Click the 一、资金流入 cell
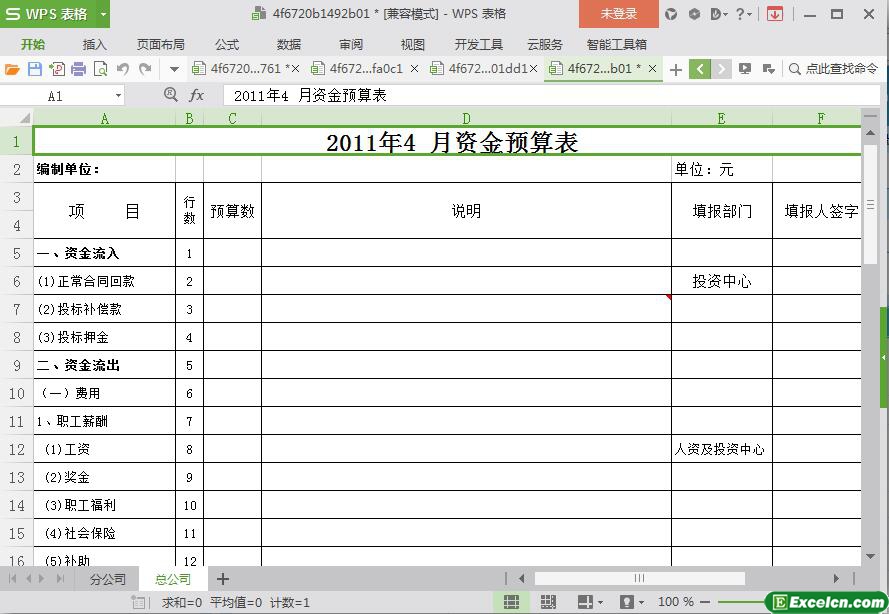The image size is (889, 614). coord(104,253)
